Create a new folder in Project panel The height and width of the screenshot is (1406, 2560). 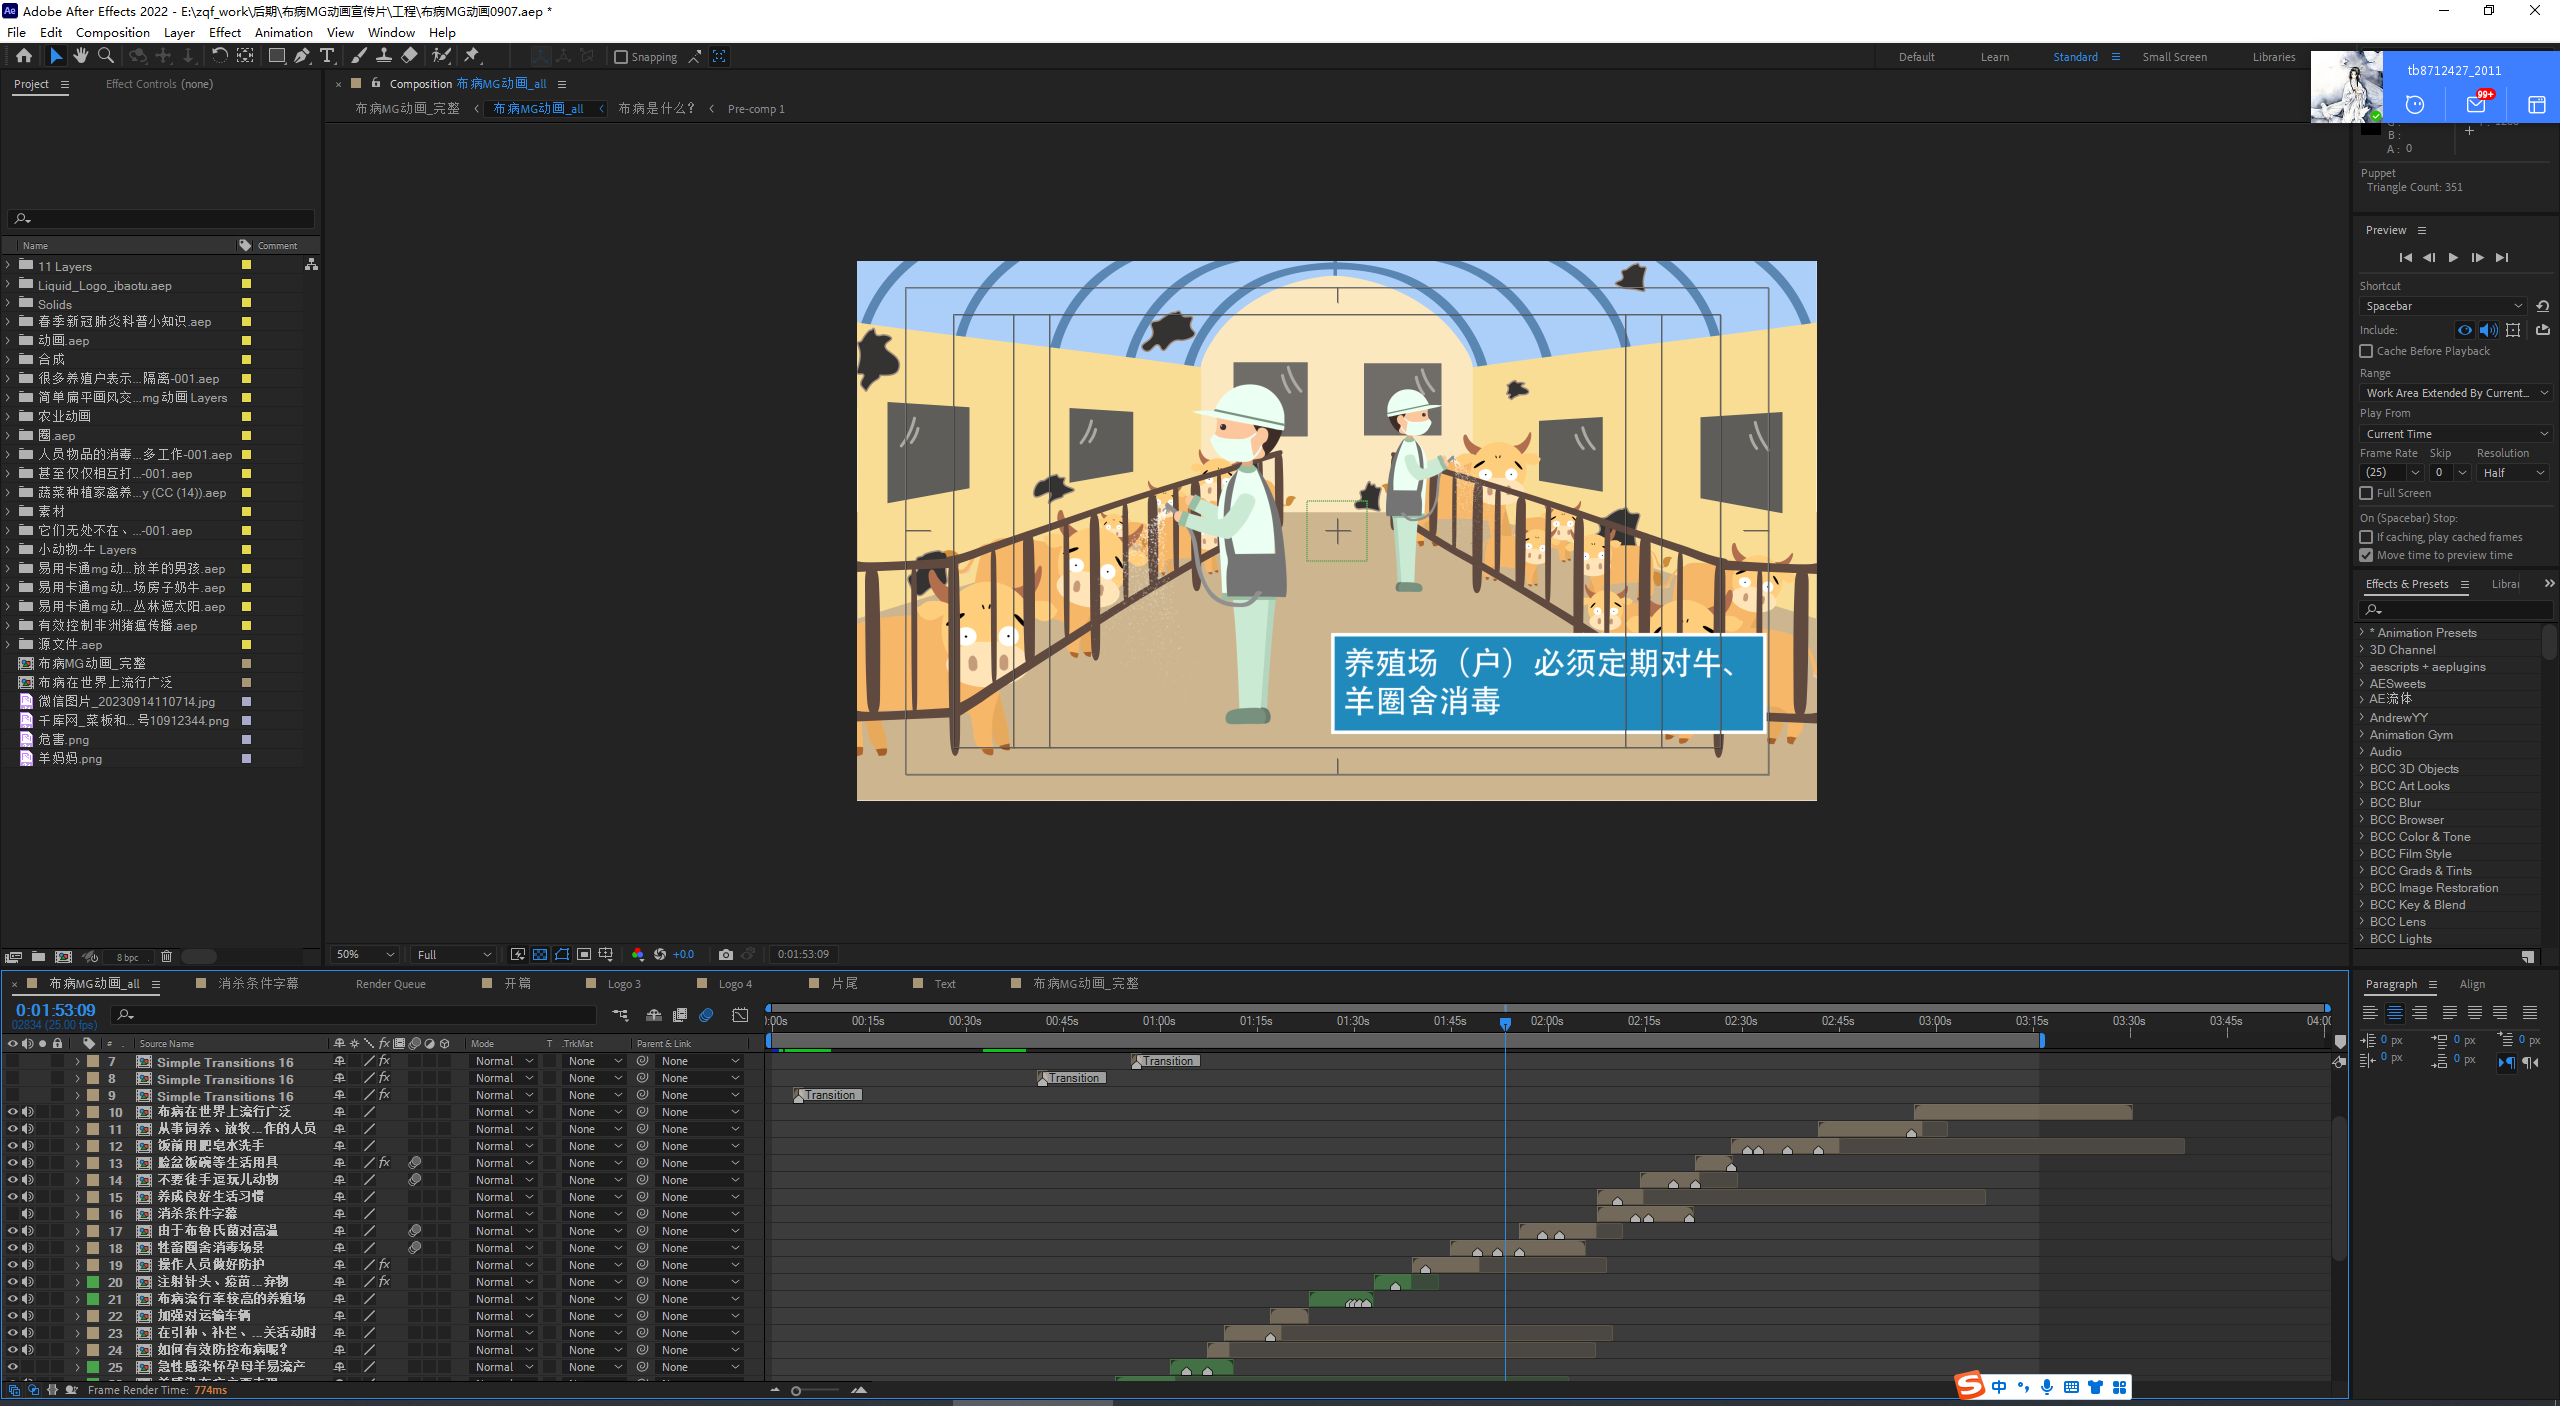point(38,957)
